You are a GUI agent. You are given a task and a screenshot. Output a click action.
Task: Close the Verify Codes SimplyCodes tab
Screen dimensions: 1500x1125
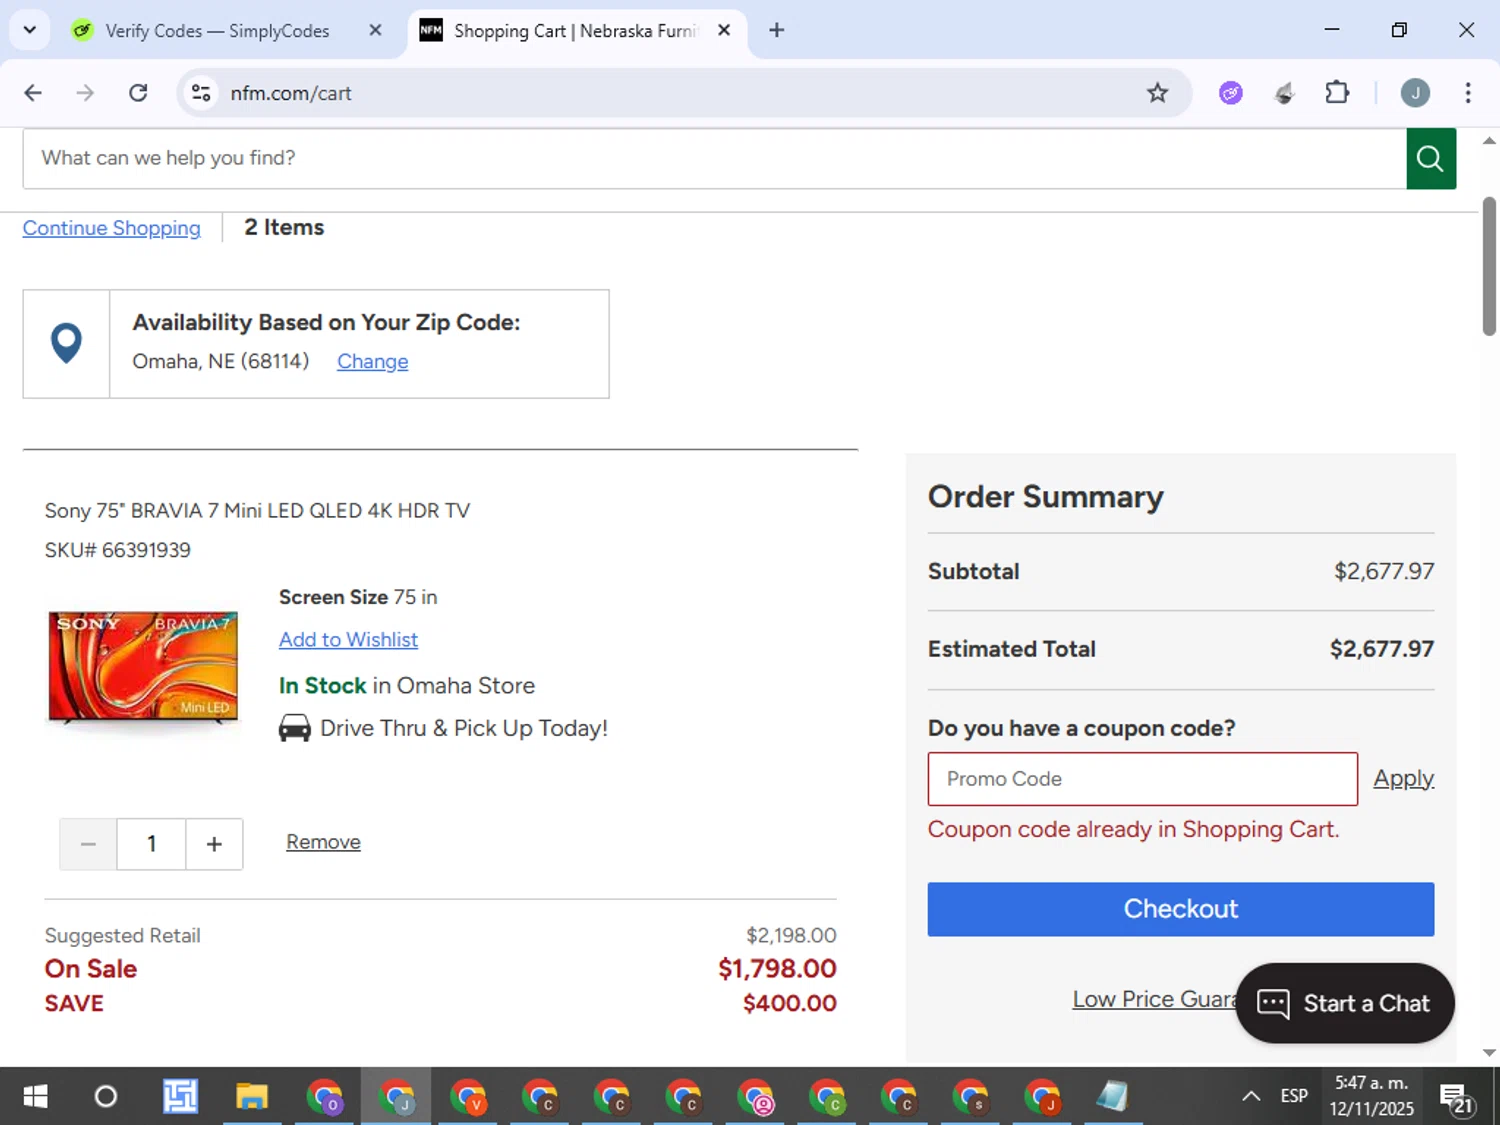click(375, 30)
